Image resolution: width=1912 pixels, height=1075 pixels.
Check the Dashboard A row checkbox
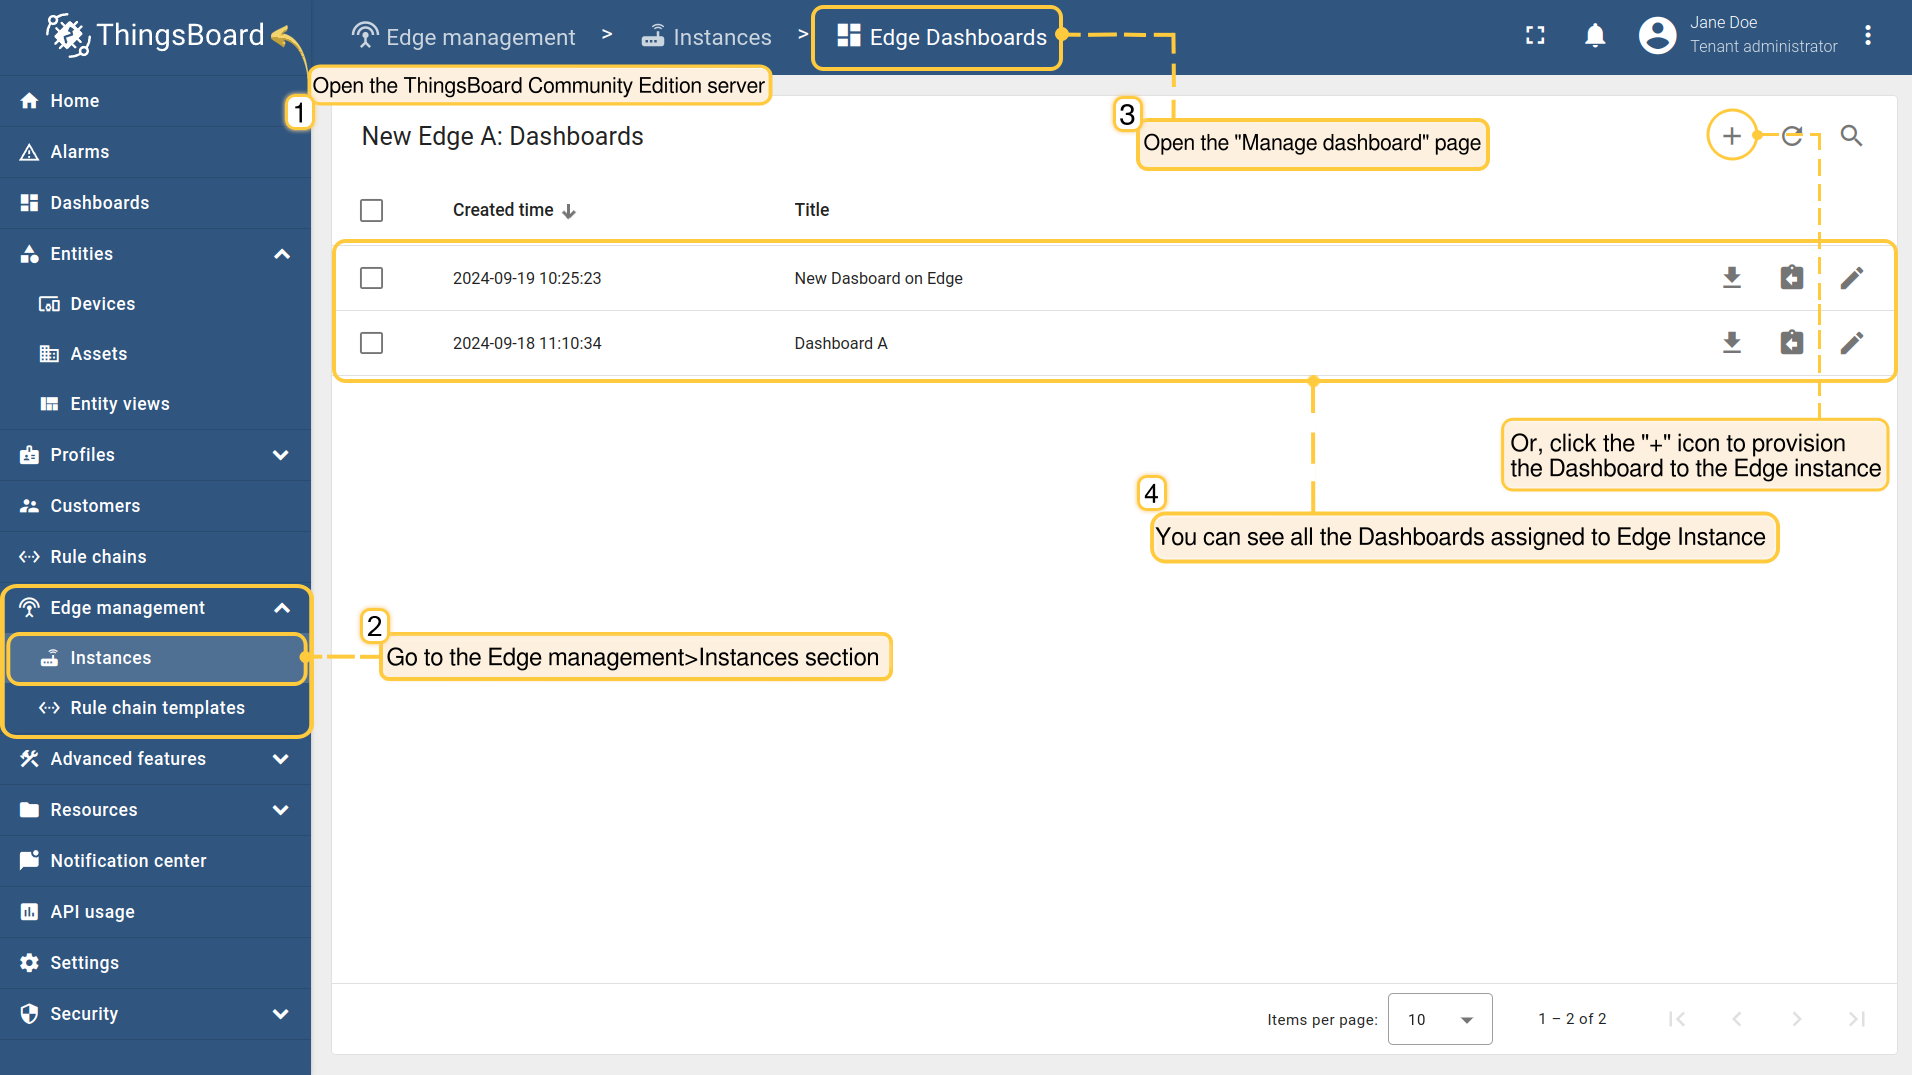371,343
